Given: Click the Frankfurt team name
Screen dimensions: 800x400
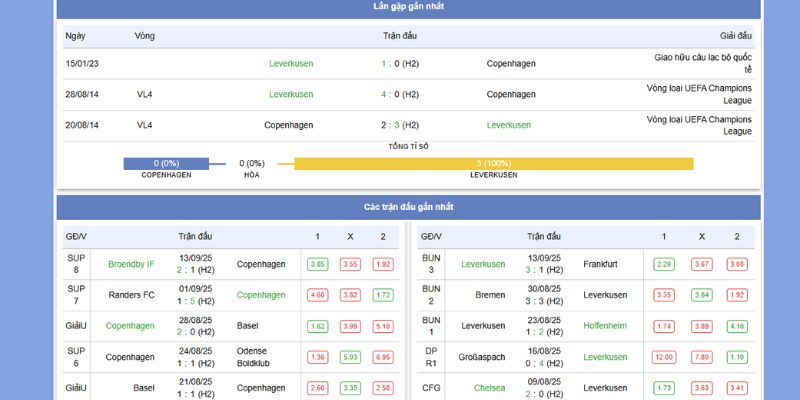Looking at the screenshot, I should click(x=600, y=264).
